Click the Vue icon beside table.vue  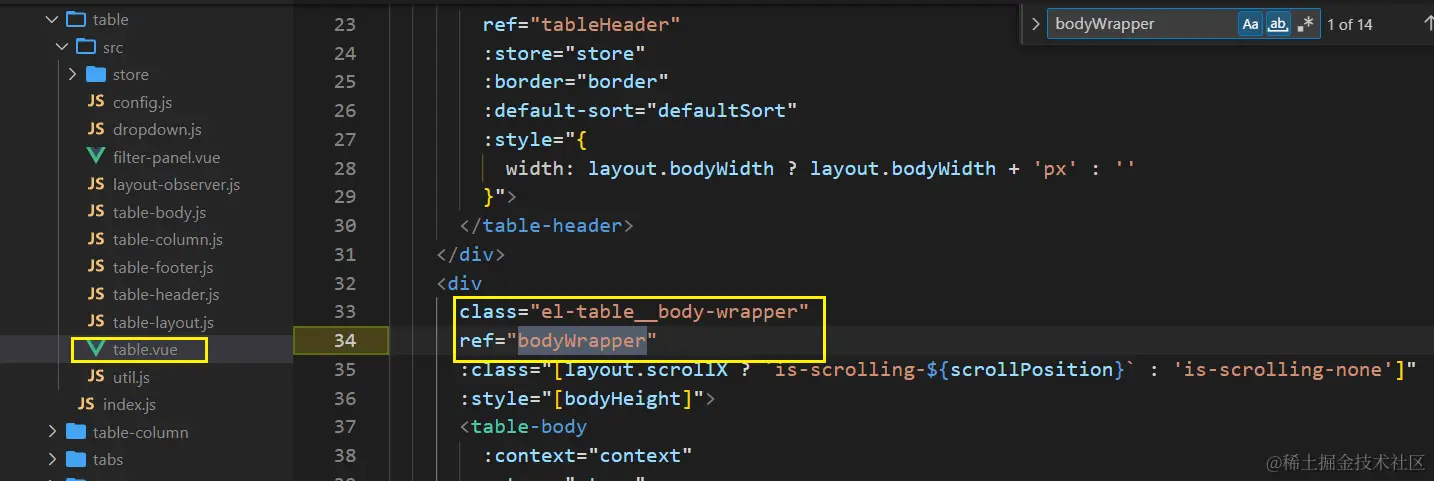pos(96,349)
